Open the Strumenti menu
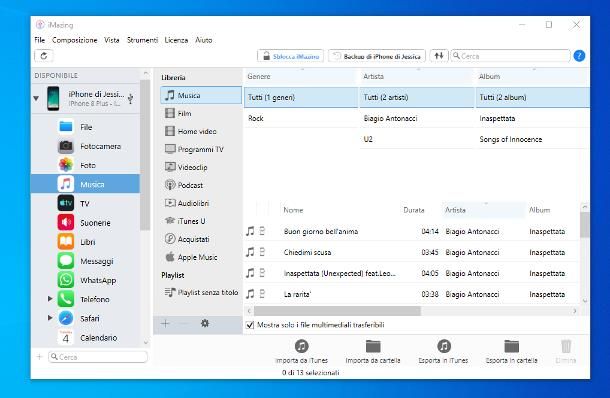Screen dimensions: 610x398 point(142,40)
